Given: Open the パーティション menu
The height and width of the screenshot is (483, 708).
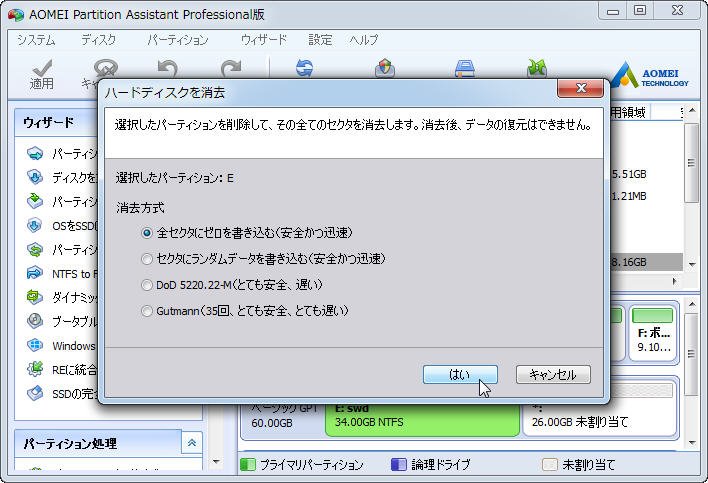Looking at the screenshot, I should click(x=178, y=40).
